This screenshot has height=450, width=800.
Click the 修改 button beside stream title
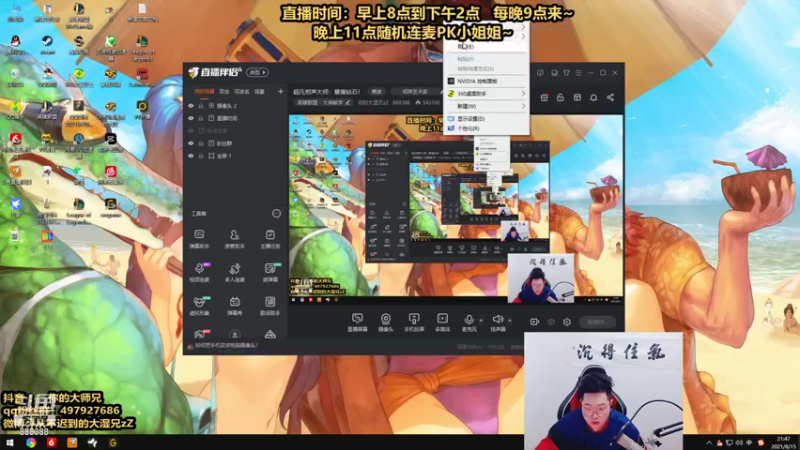(377, 92)
